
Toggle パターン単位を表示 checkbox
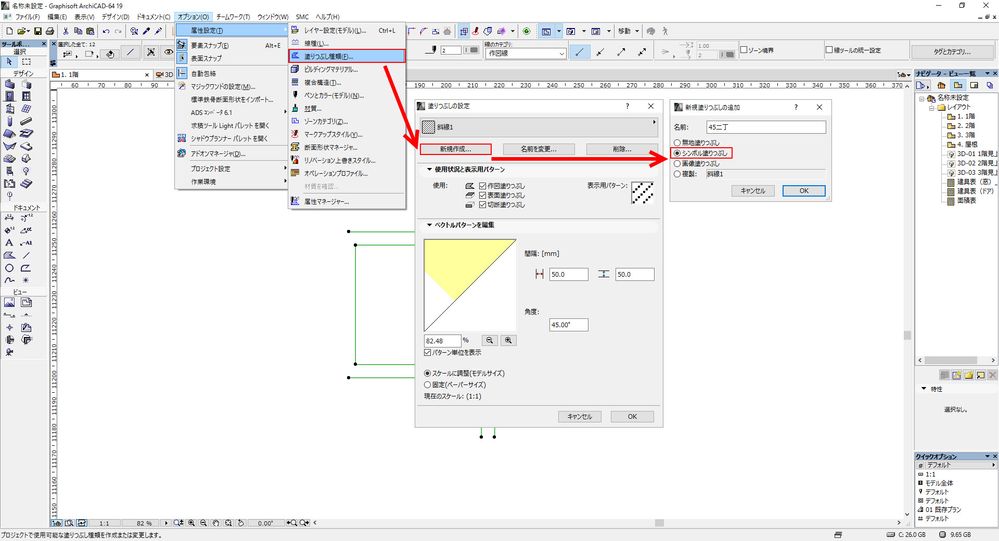tap(428, 352)
